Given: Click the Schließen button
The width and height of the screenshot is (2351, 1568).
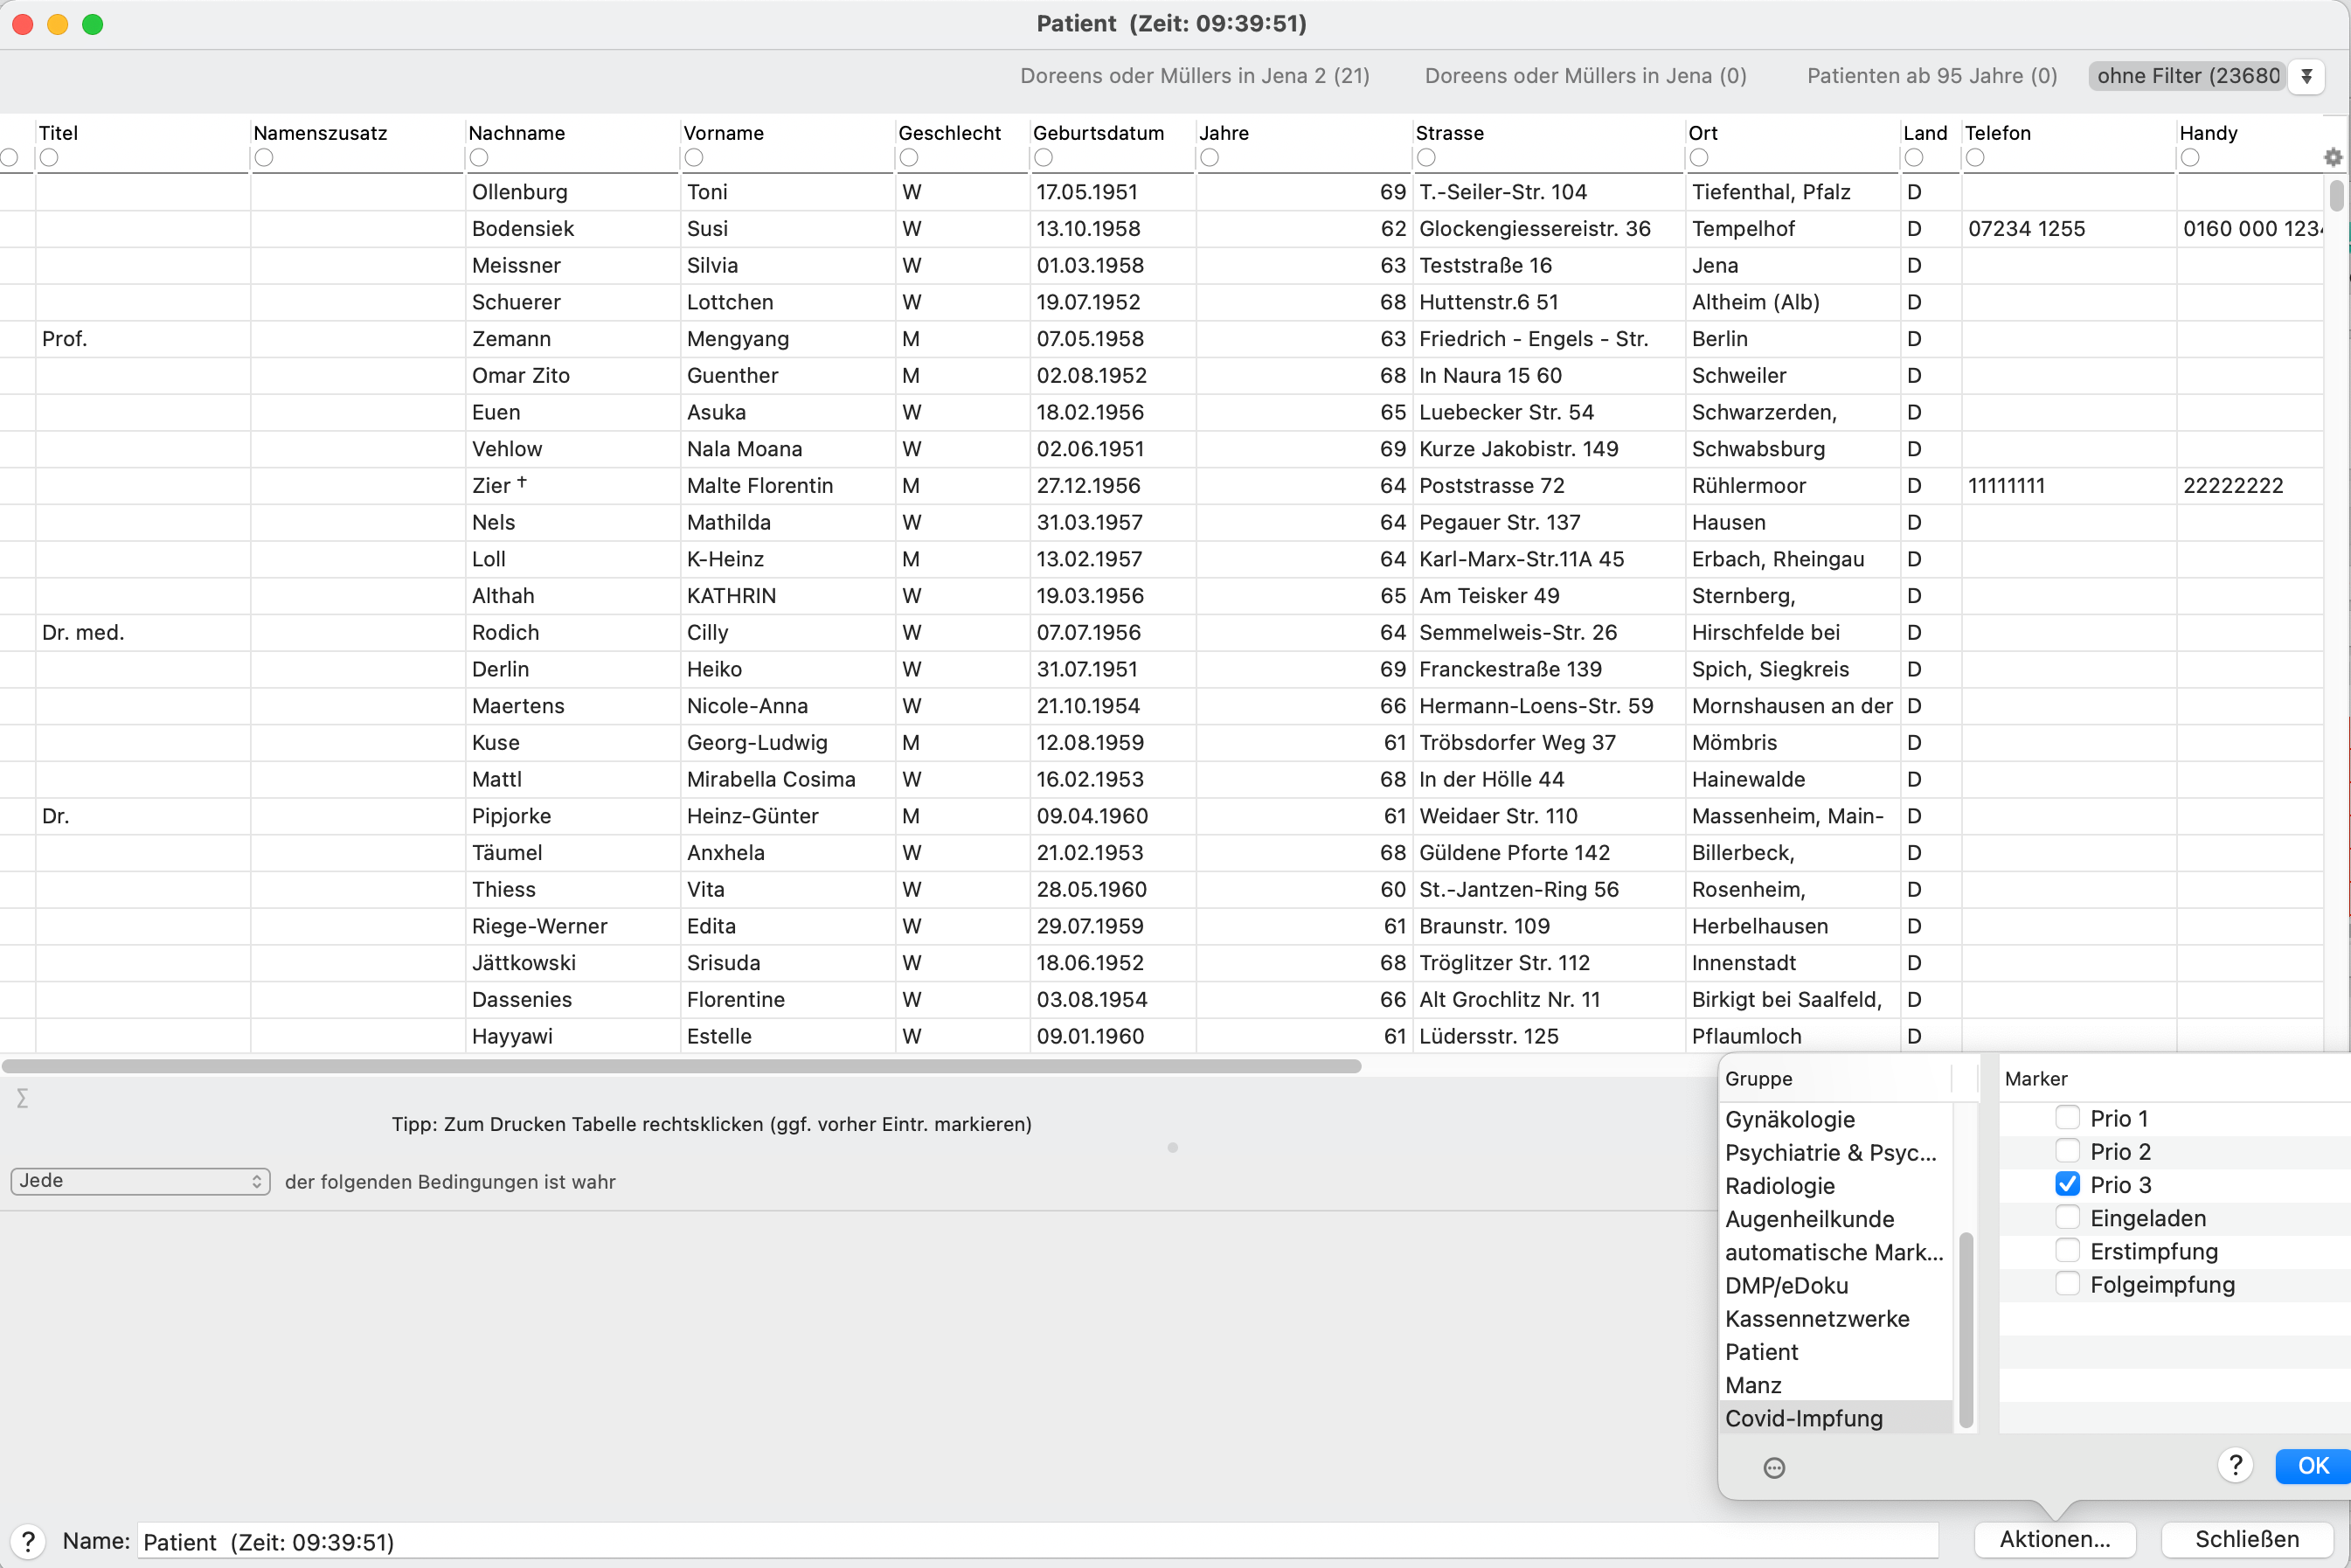Looking at the screenshot, I should [2246, 1539].
